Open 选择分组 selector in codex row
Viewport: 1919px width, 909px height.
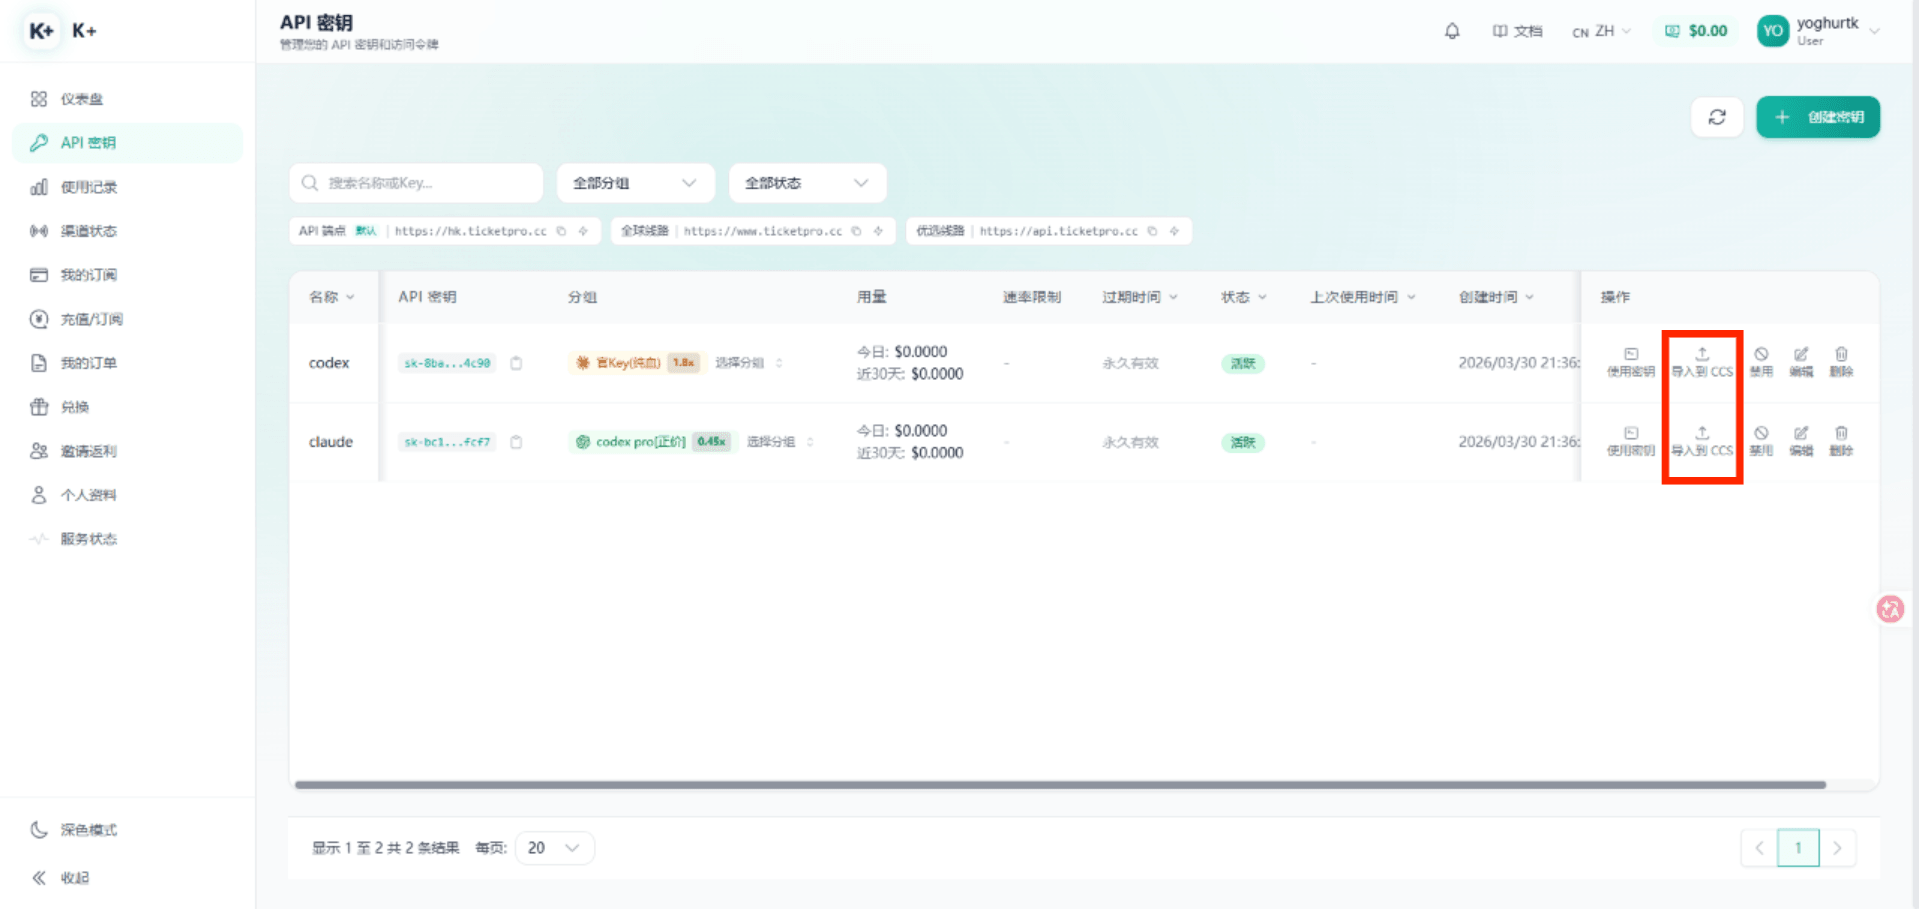[x=748, y=363]
